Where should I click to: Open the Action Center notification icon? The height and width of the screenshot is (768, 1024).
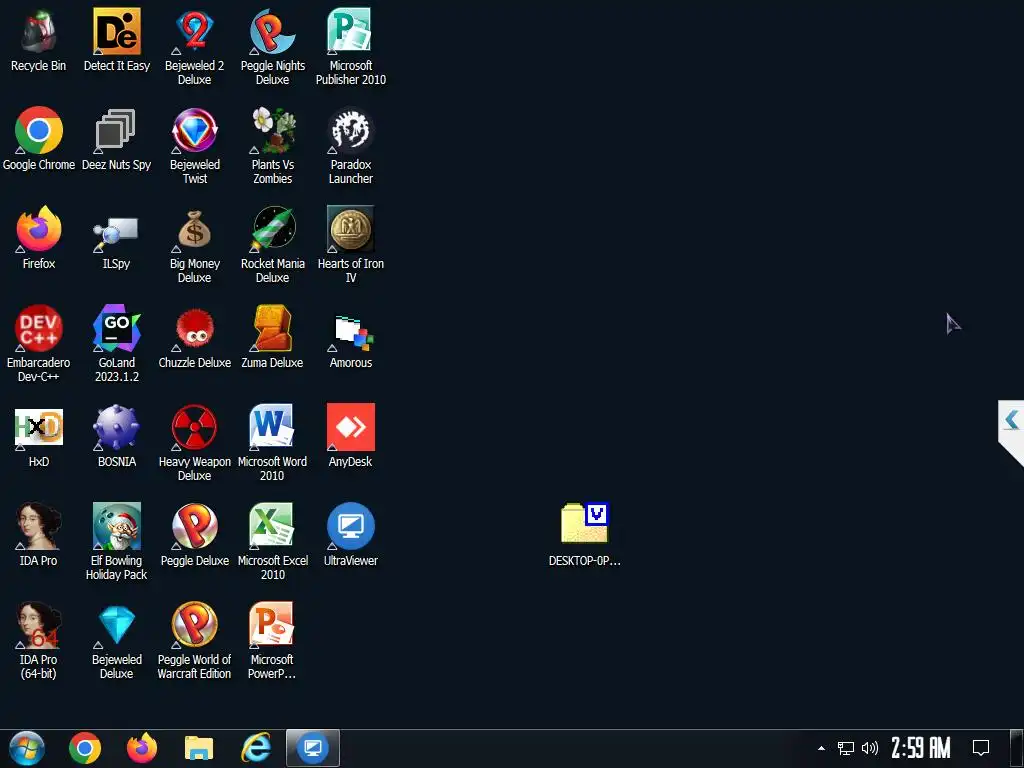click(x=981, y=748)
